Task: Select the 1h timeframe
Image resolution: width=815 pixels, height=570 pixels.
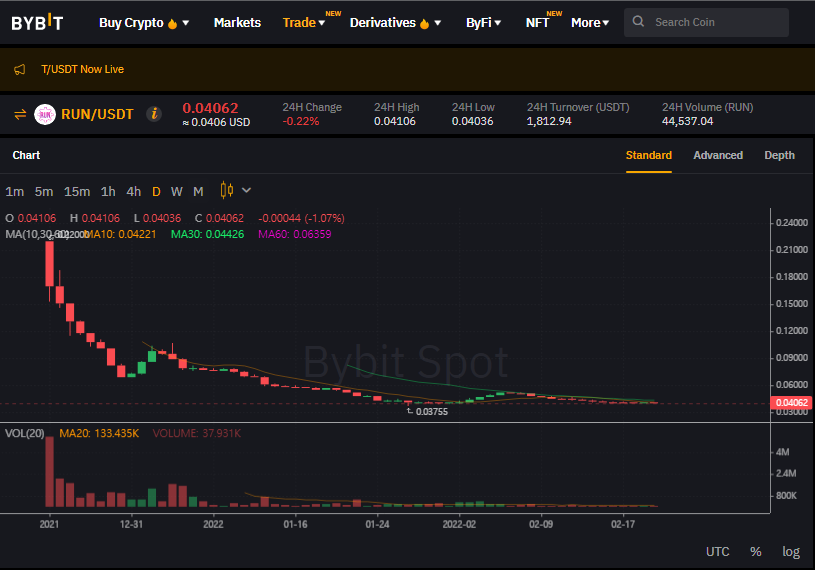Action: coord(108,192)
